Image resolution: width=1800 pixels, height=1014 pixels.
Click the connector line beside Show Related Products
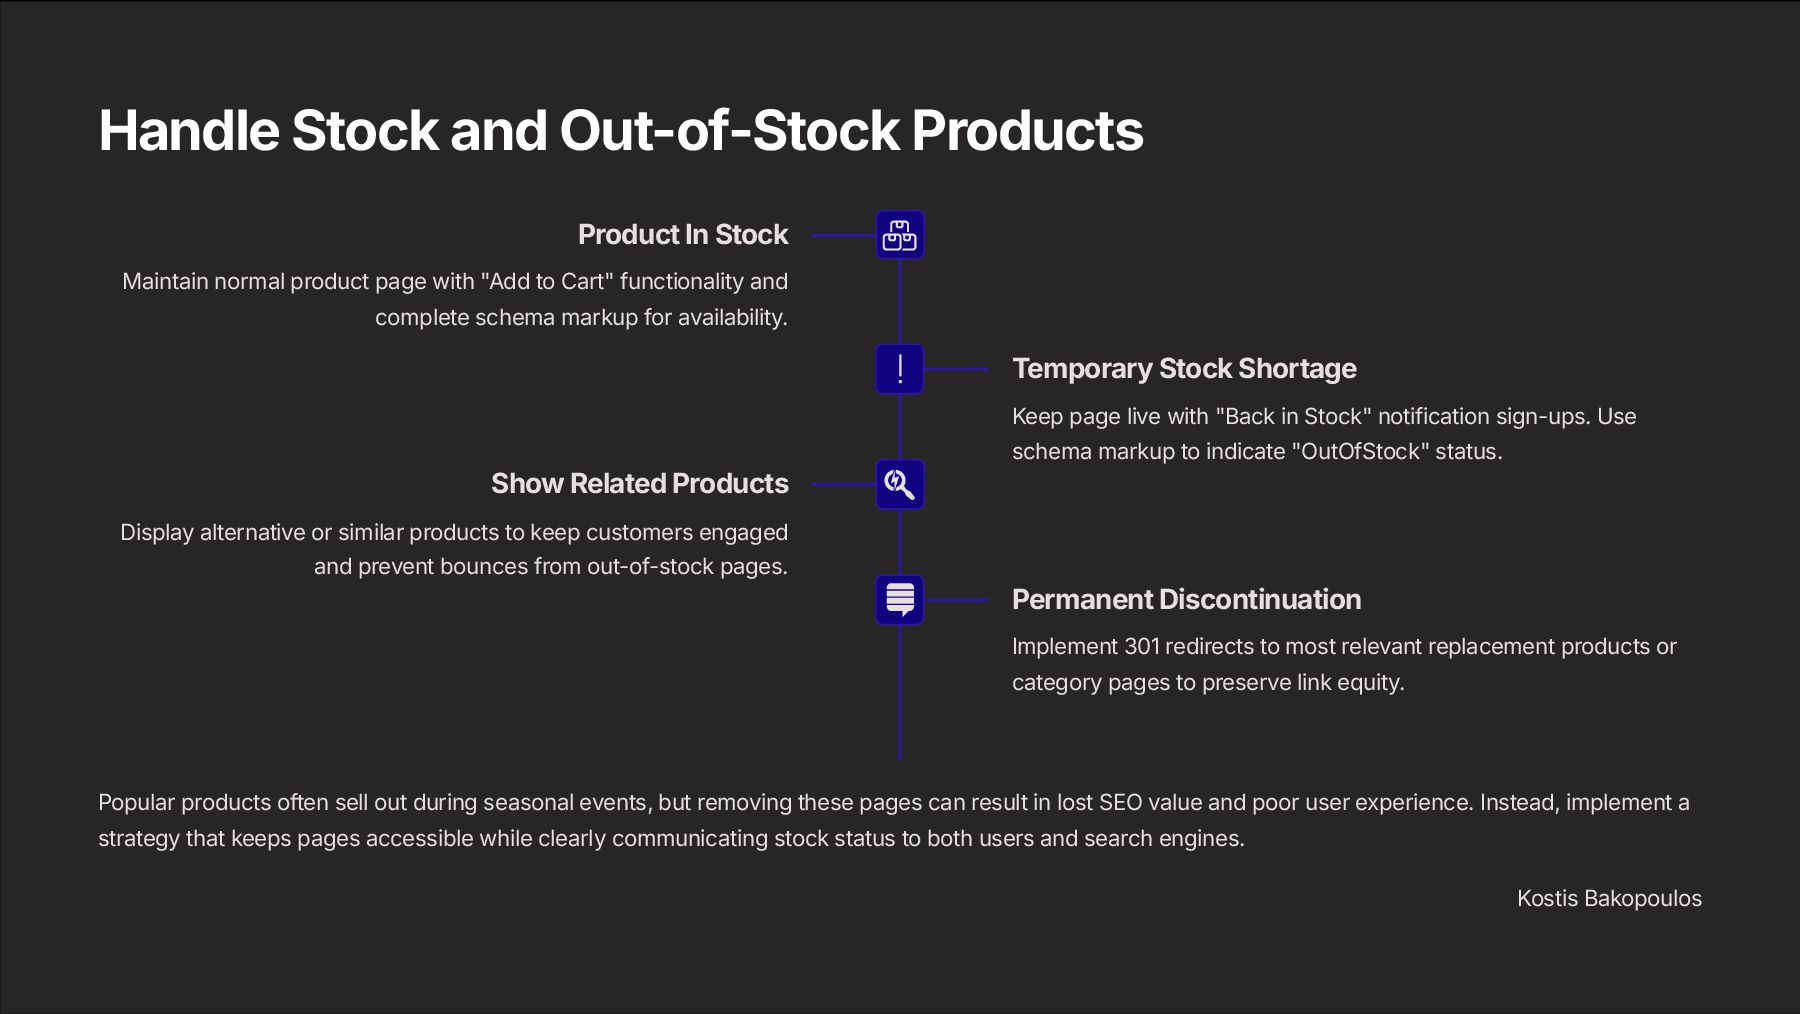(x=843, y=484)
